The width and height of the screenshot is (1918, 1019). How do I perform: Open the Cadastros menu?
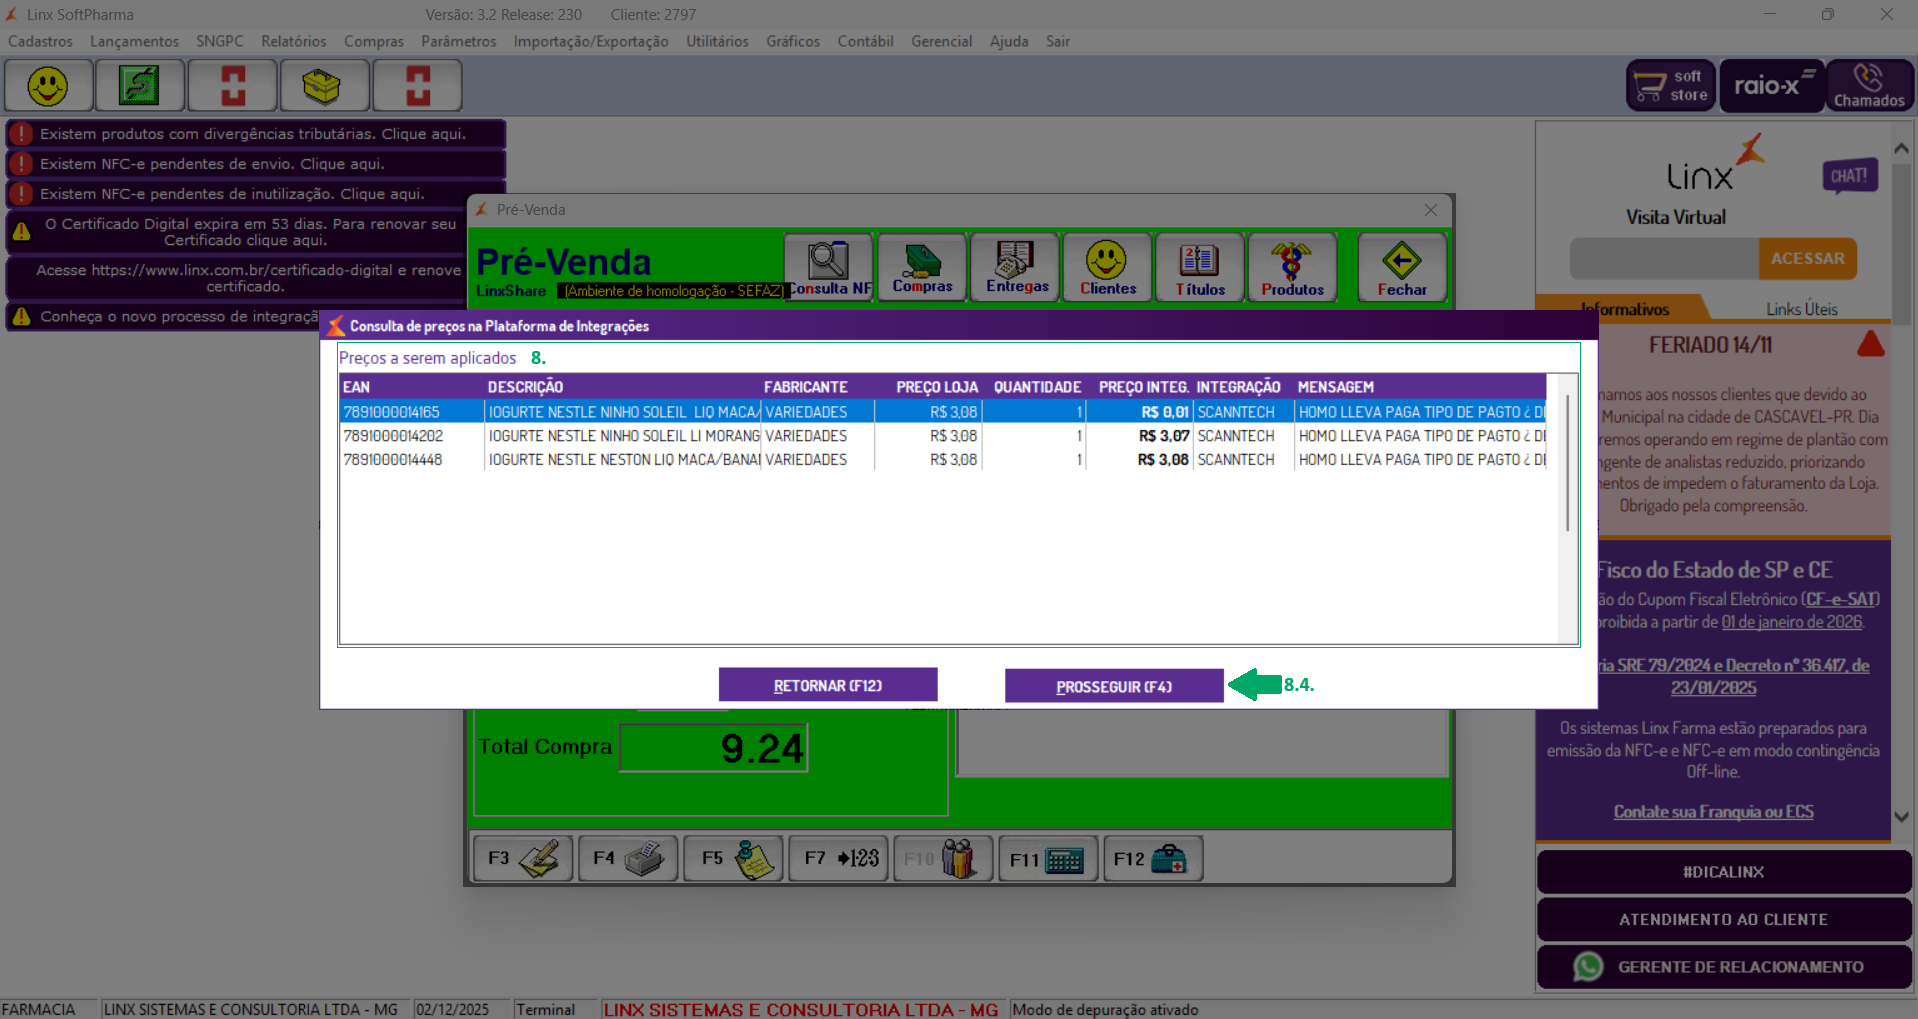tap(40, 41)
